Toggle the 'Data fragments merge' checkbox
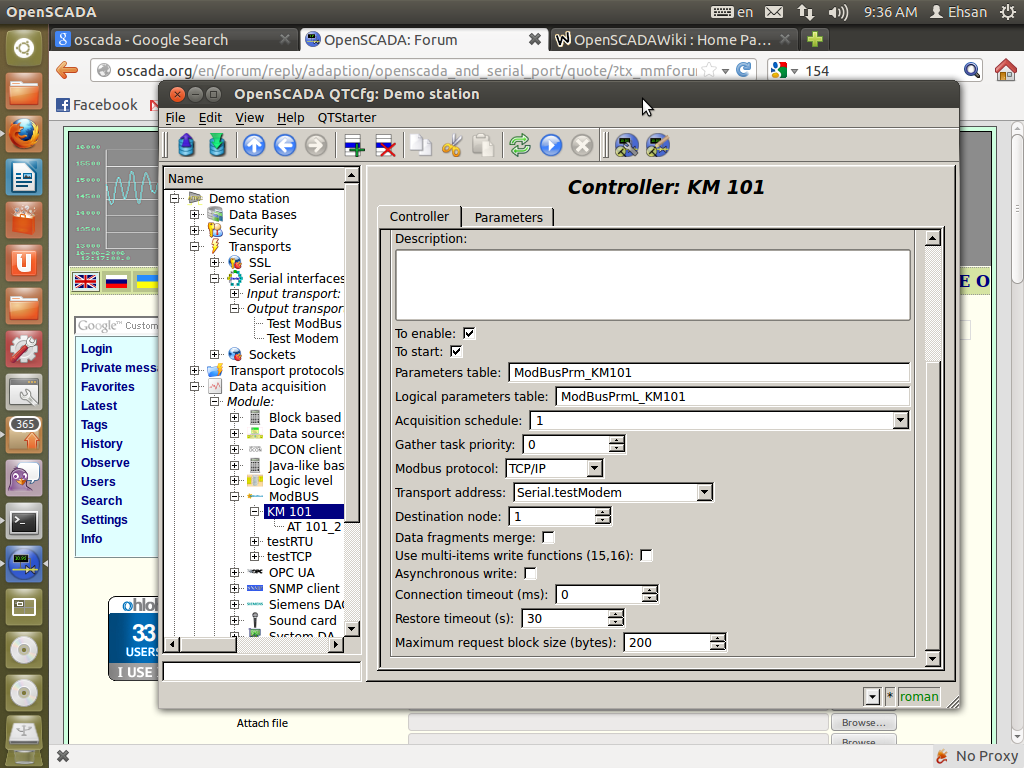1024x768 pixels. (x=548, y=538)
